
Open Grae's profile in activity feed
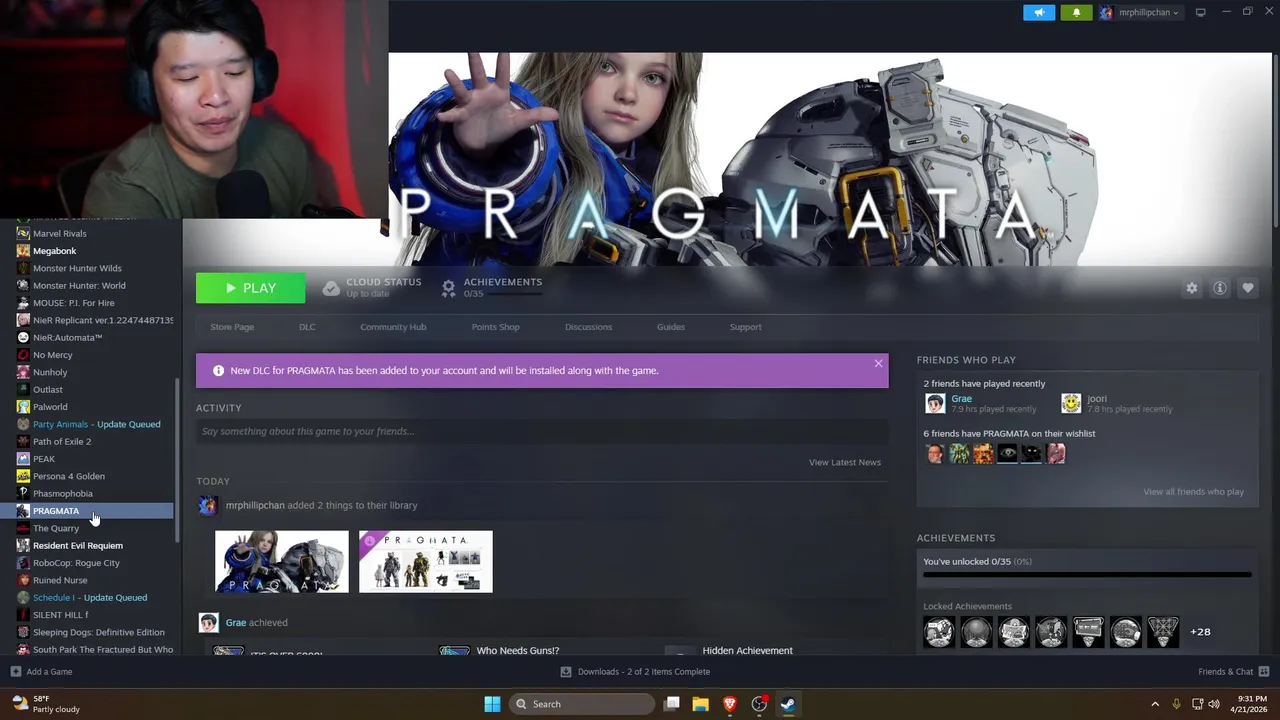[x=236, y=622]
